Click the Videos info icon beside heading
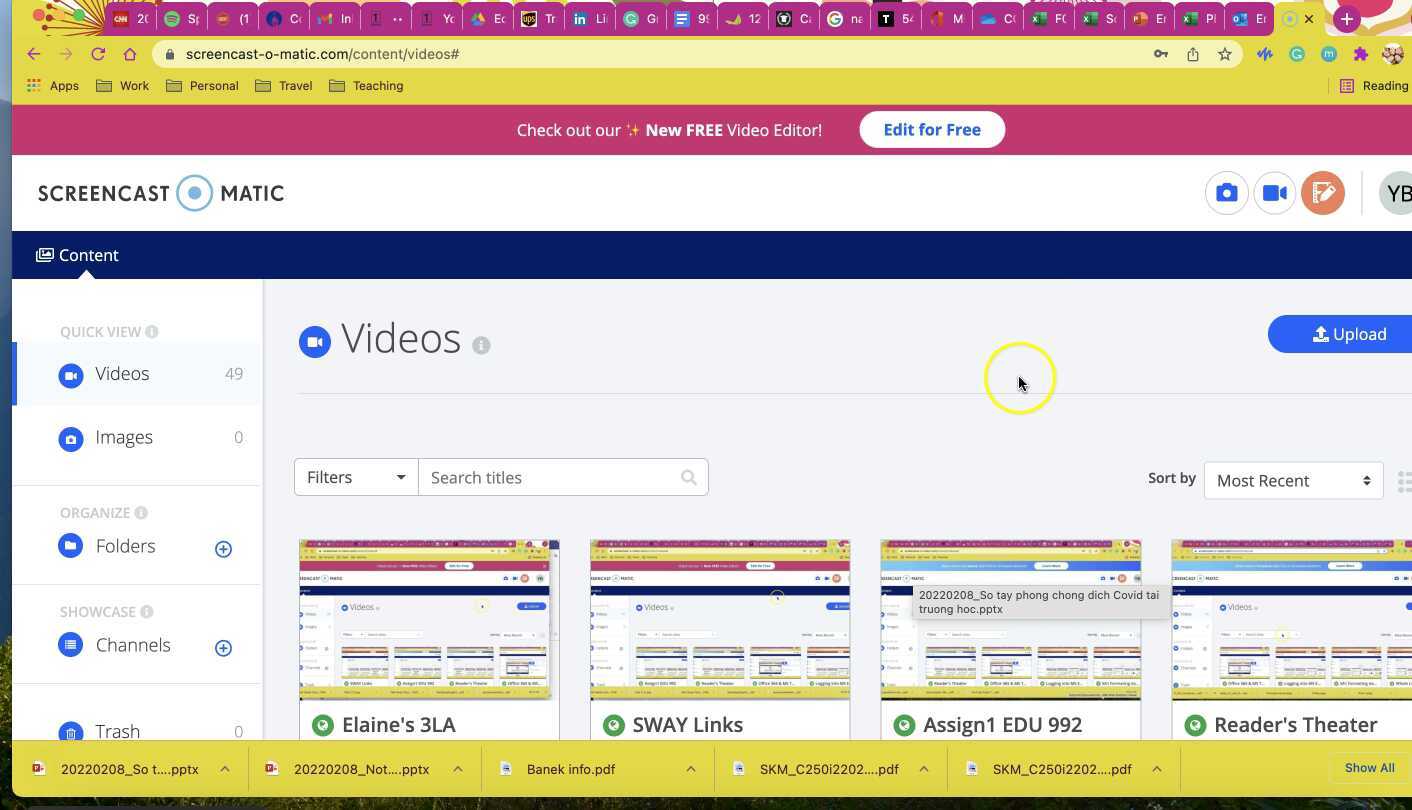The height and width of the screenshot is (810, 1412). pyautogui.click(x=481, y=345)
